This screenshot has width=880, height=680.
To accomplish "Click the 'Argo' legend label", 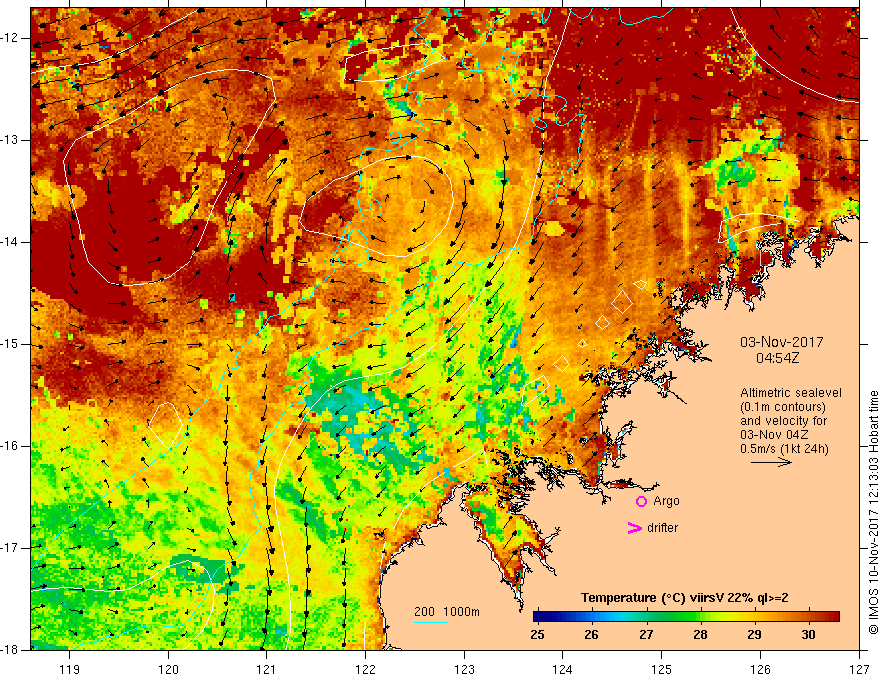I will tap(666, 501).
